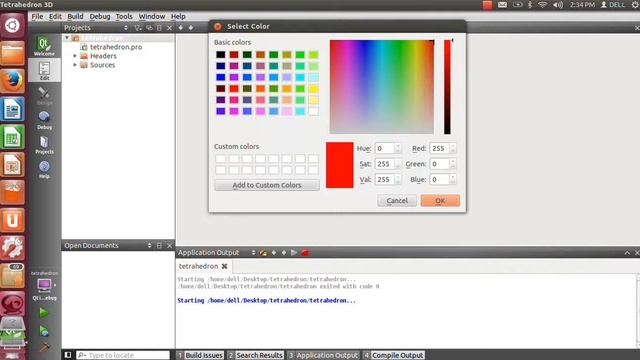Open the Build menu

pos(75,16)
